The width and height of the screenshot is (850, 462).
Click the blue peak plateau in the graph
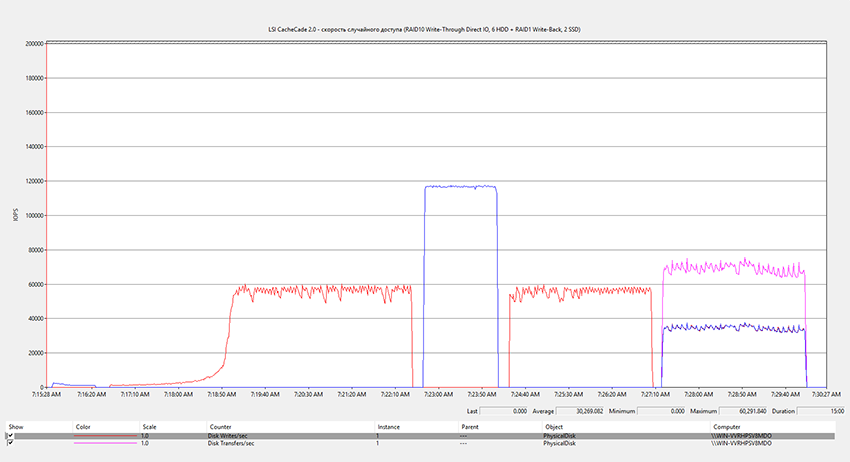pos(460,186)
